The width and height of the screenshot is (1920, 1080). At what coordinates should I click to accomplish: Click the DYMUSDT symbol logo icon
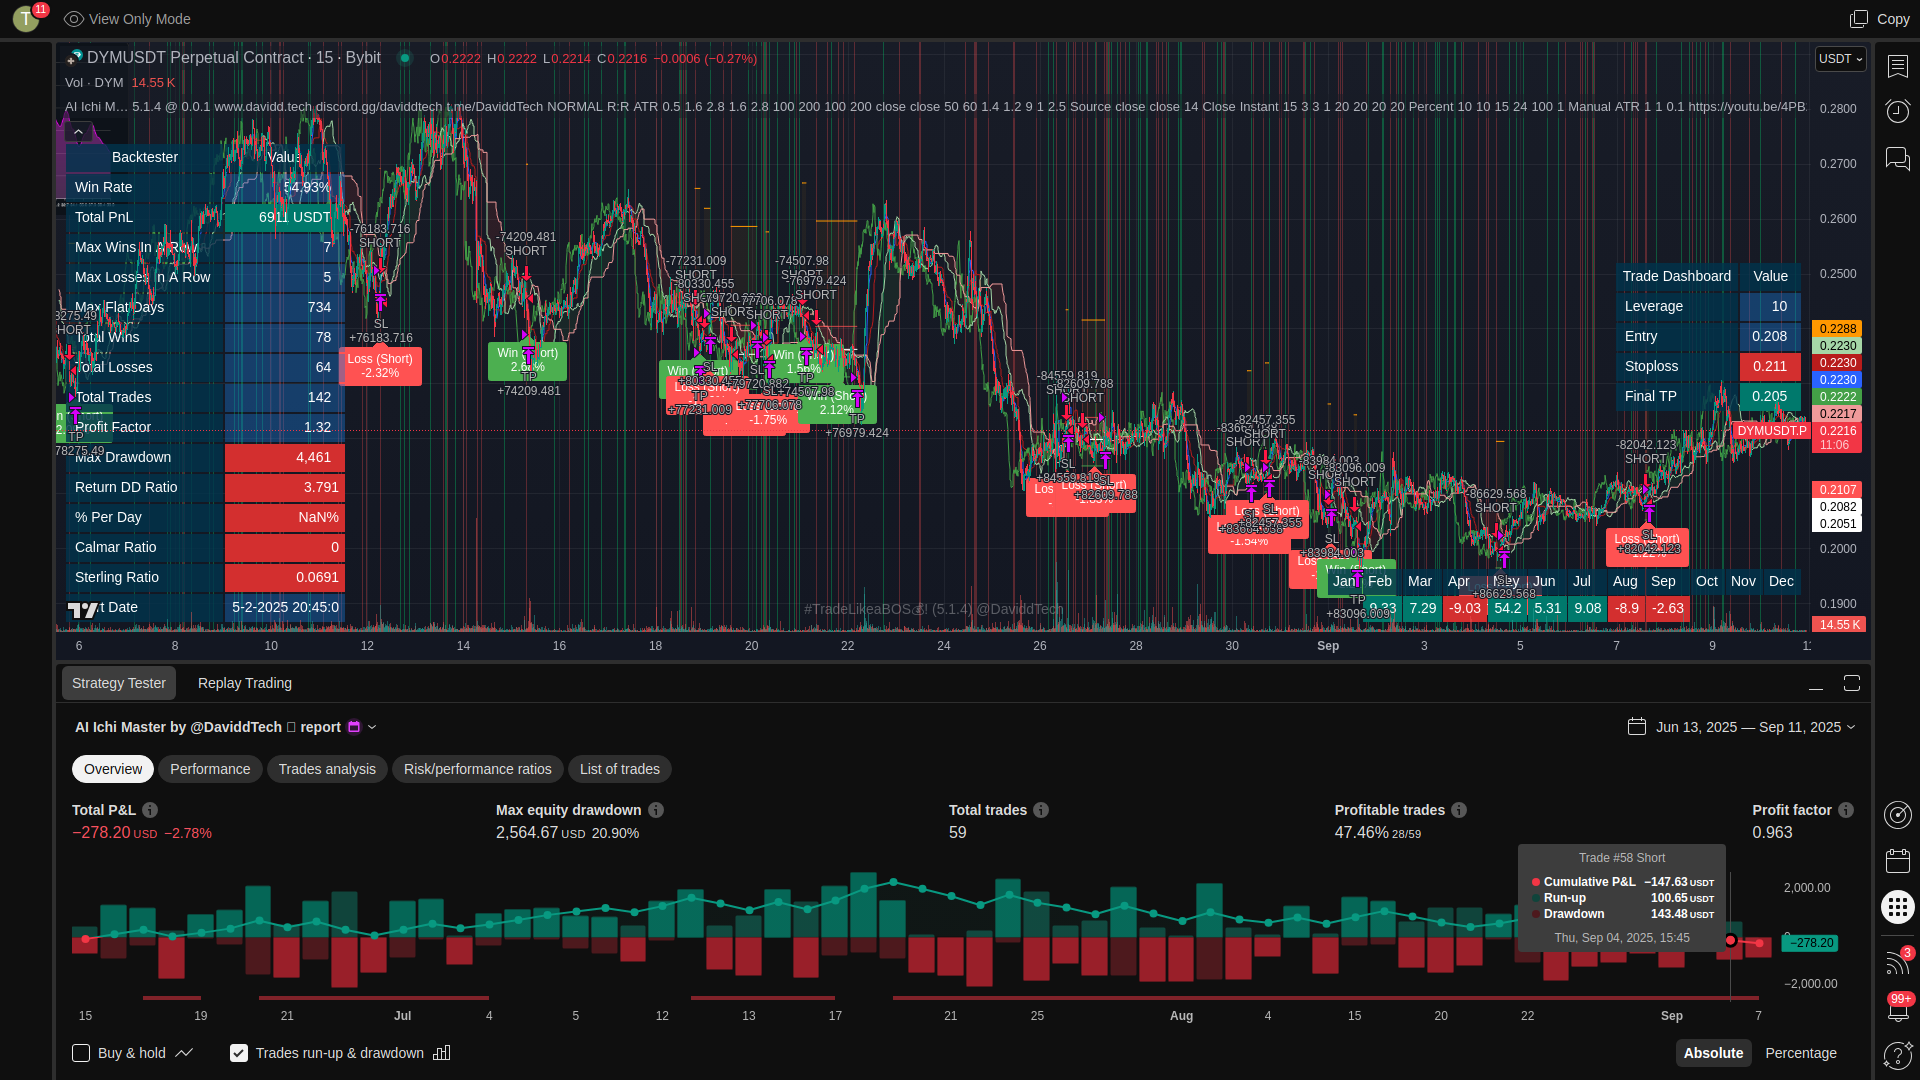(x=74, y=58)
